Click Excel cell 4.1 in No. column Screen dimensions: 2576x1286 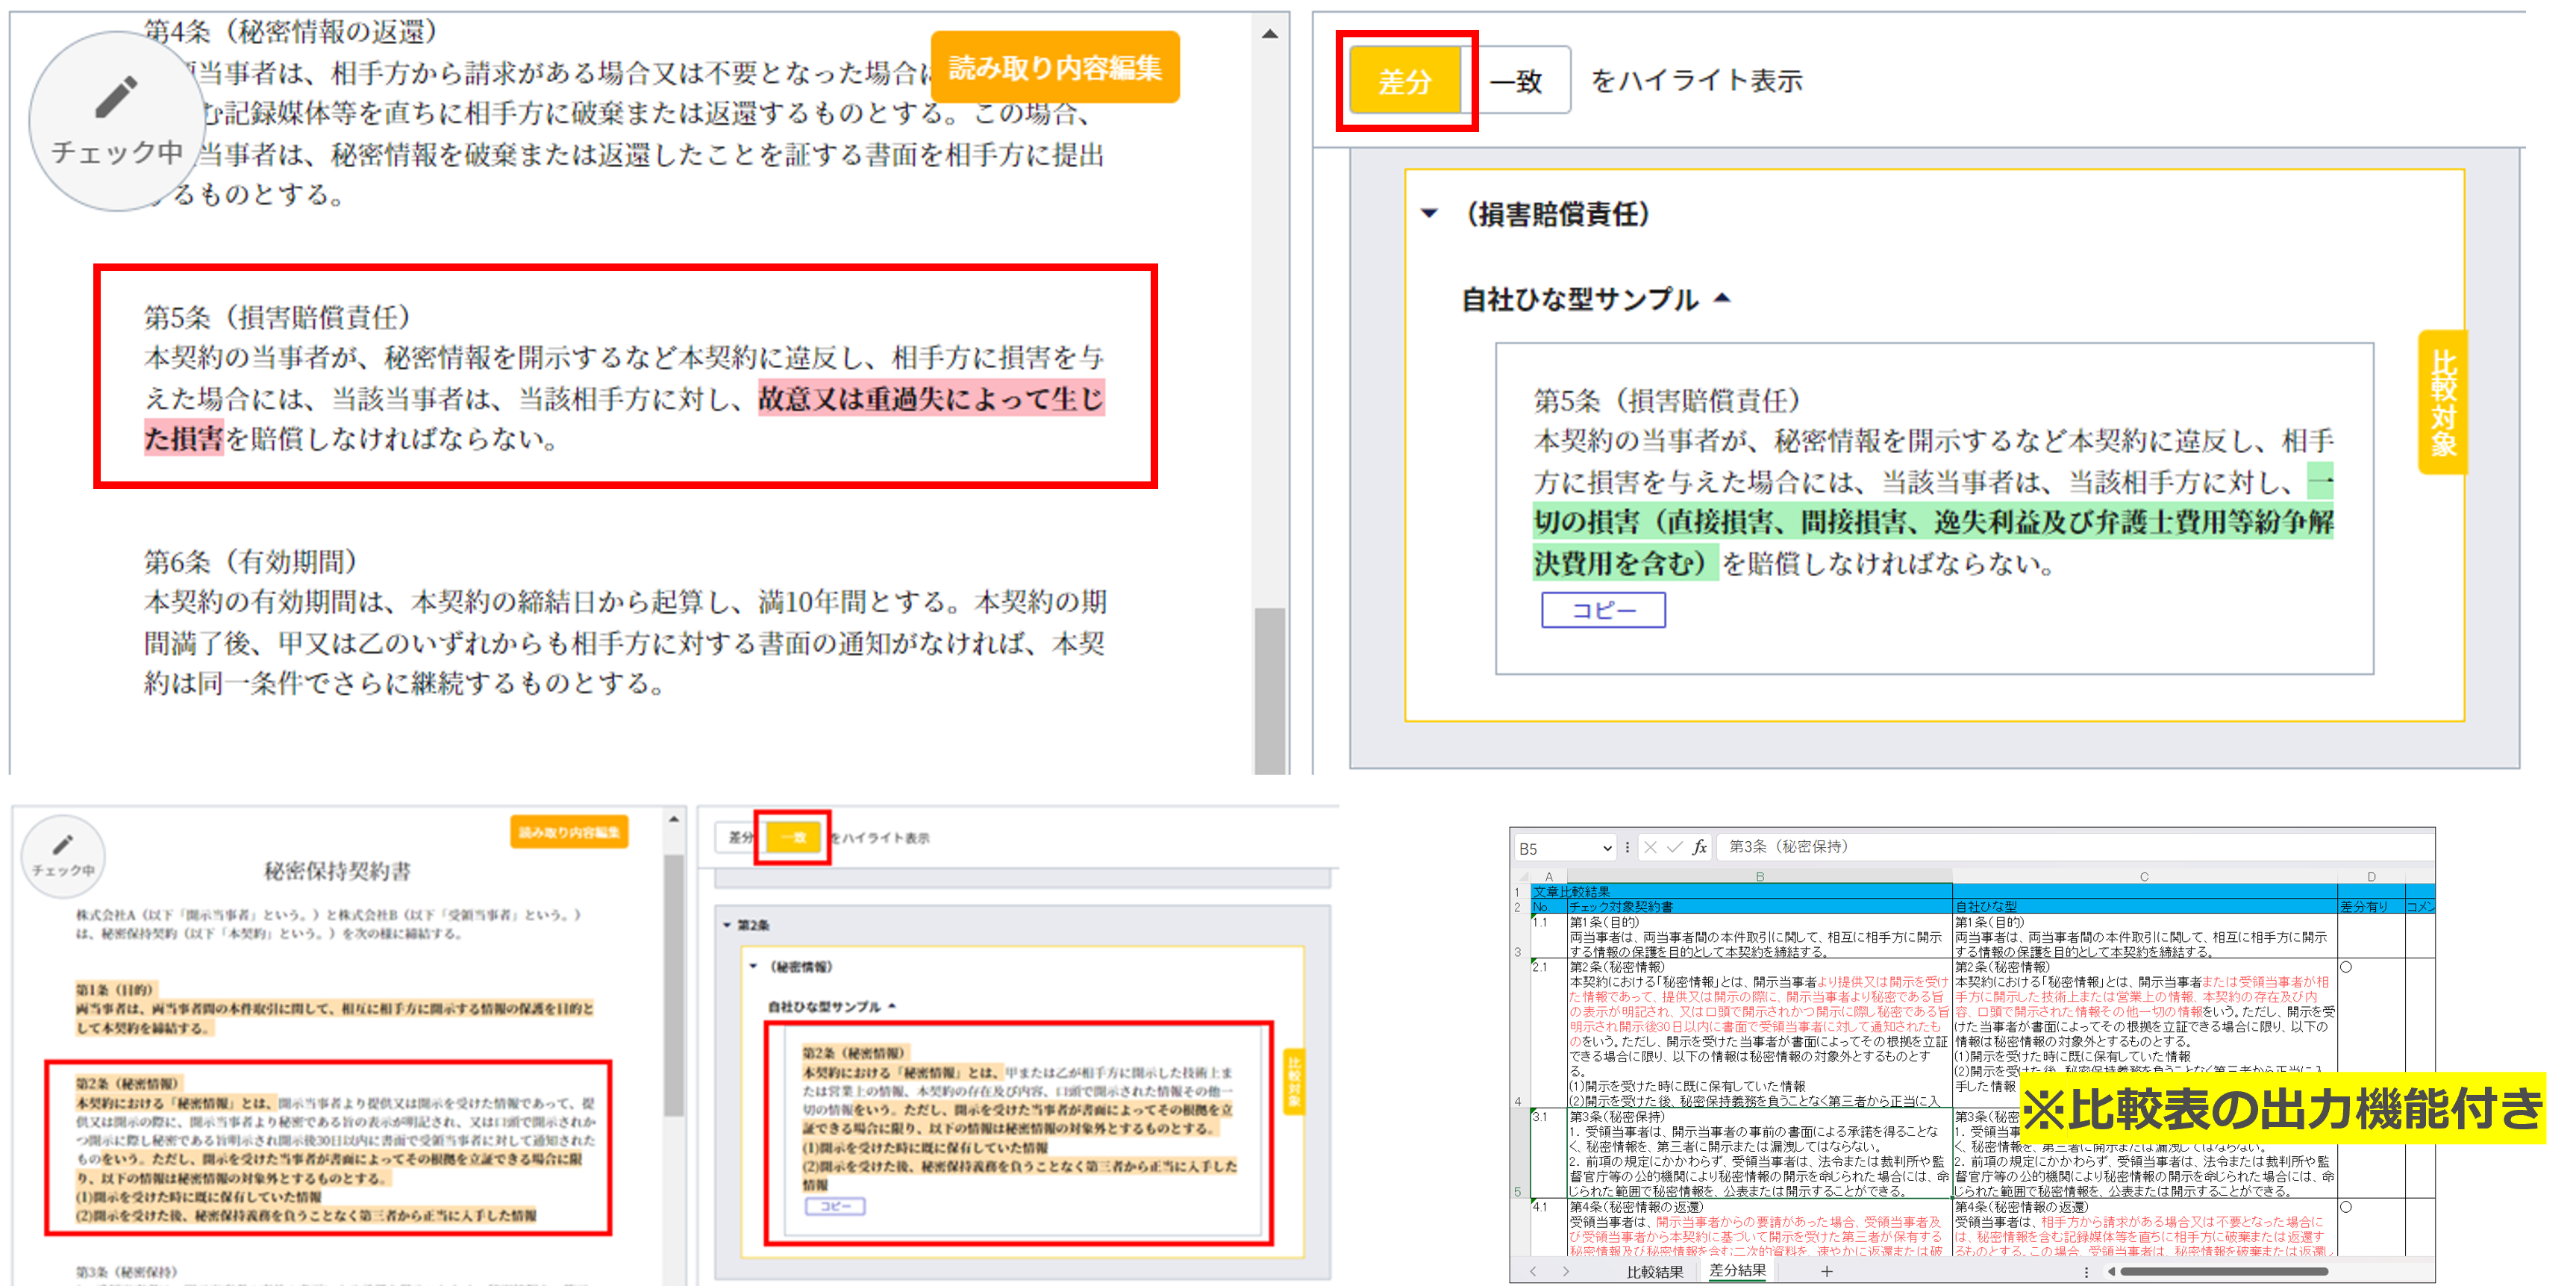pyautogui.click(x=1549, y=1227)
